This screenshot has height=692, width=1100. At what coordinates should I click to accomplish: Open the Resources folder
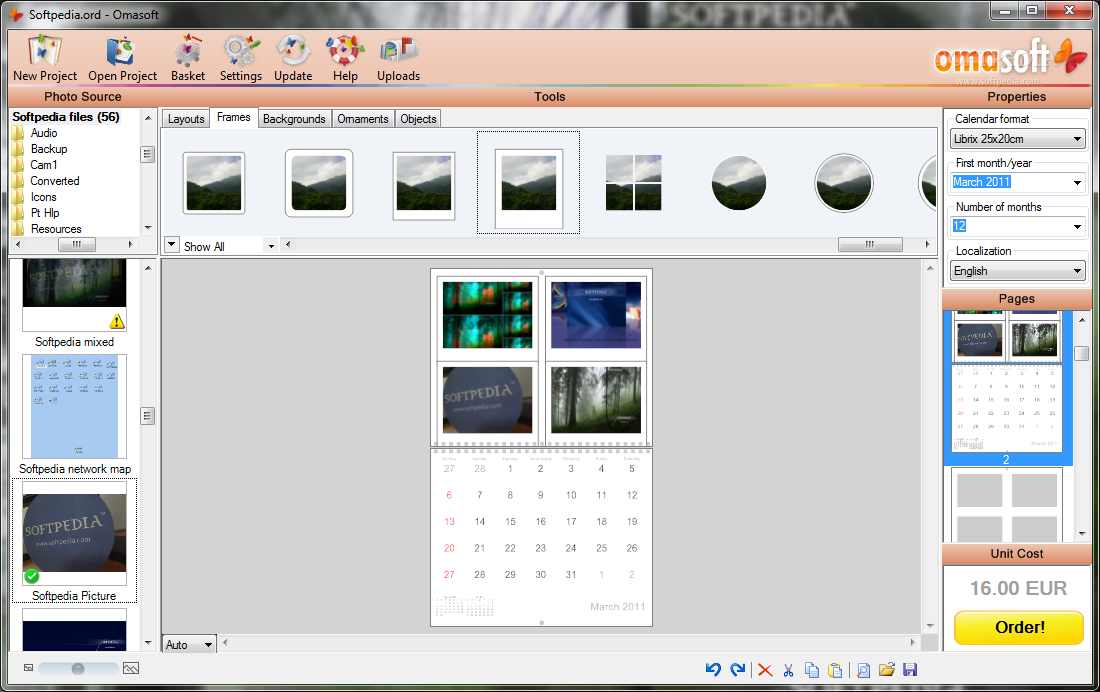[56, 229]
